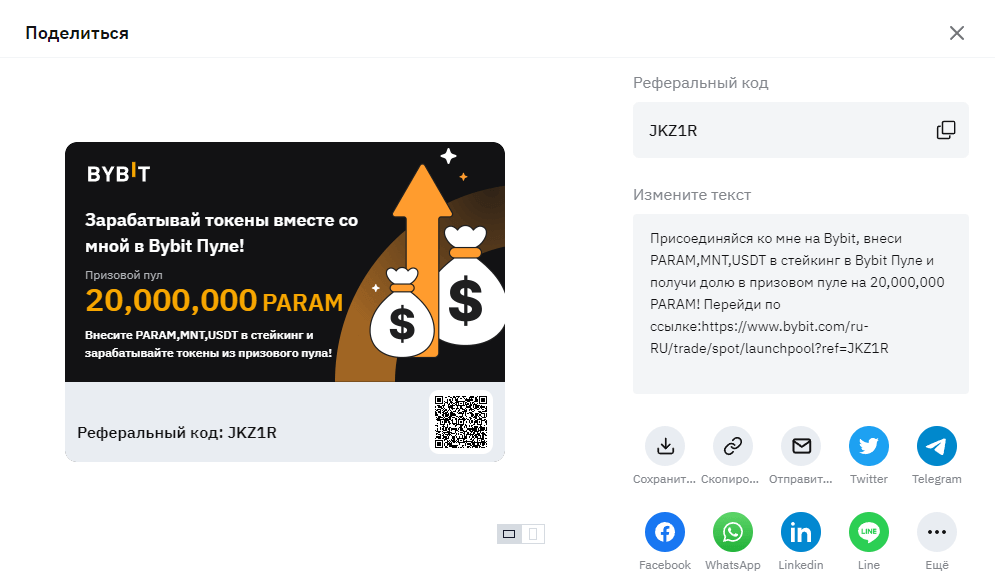
Task: Share through the Line app
Action: tap(869, 532)
